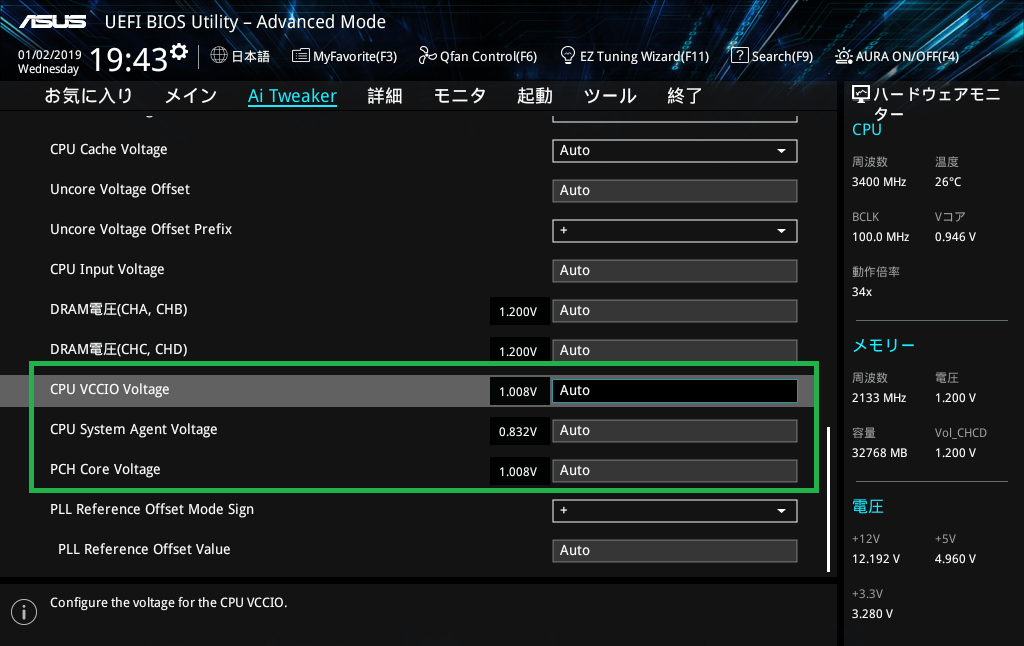Viewport: 1024px width, 646px height.
Task: Expand Uncore Voltage Offset Prefix dropdown
Action: click(675, 231)
